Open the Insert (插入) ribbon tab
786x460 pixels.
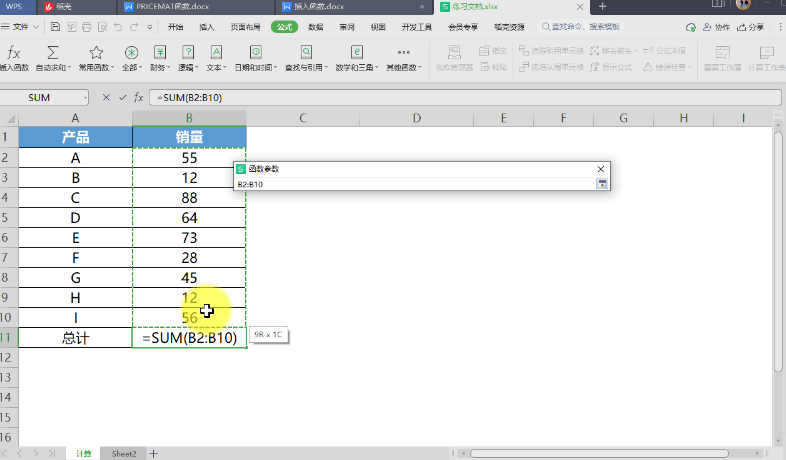[x=207, y=27]
